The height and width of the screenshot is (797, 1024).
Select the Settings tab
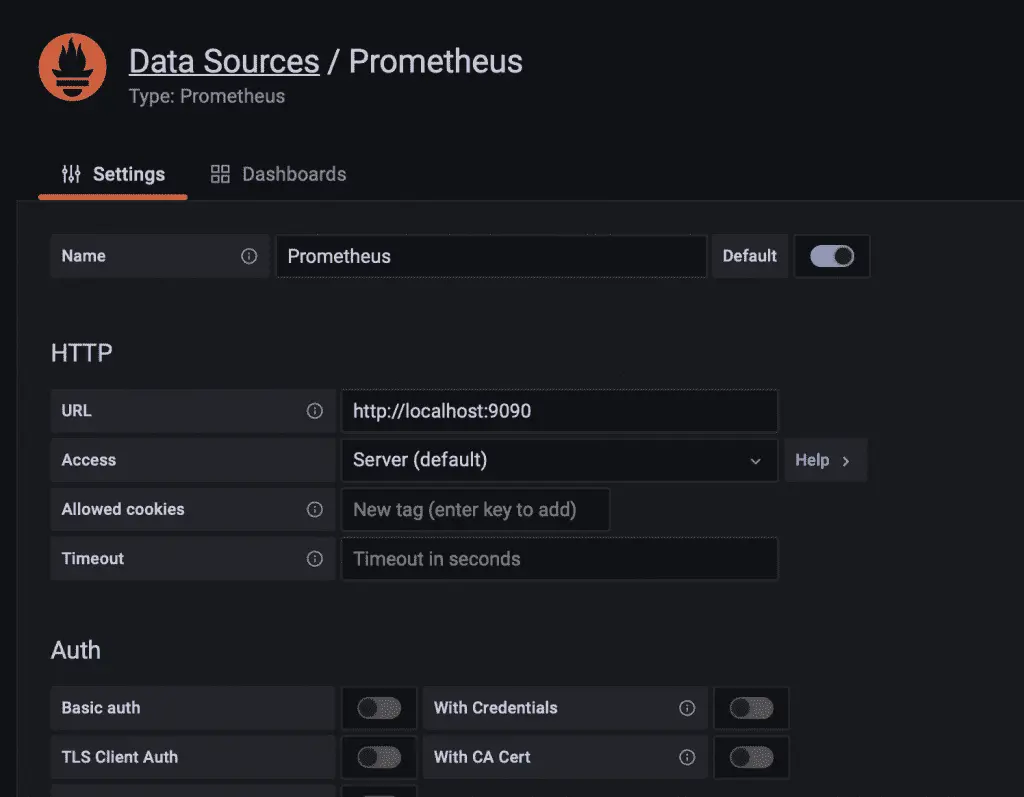113,174
